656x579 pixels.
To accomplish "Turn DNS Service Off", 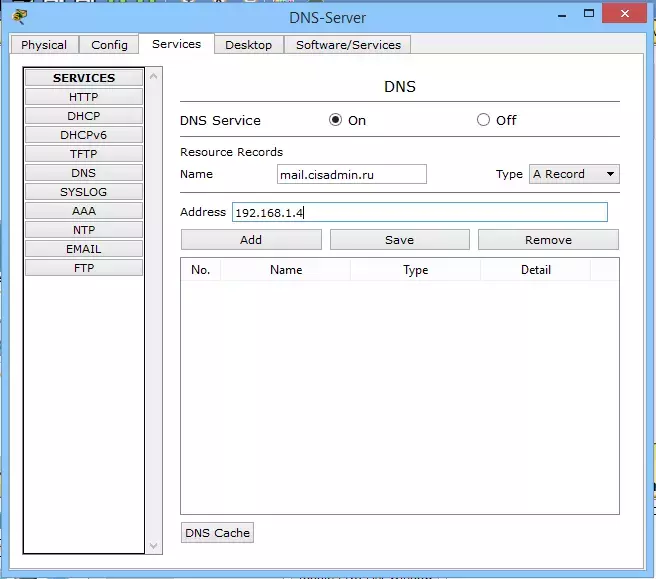I will (x=483, y=120).
